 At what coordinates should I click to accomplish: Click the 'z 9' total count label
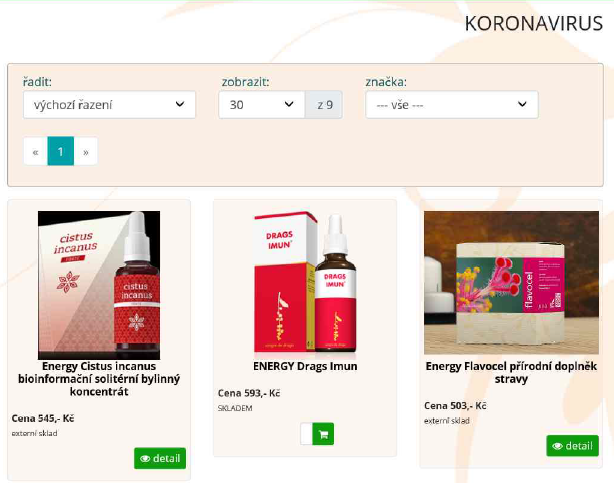pyautogui.click(x=325, y=105)
